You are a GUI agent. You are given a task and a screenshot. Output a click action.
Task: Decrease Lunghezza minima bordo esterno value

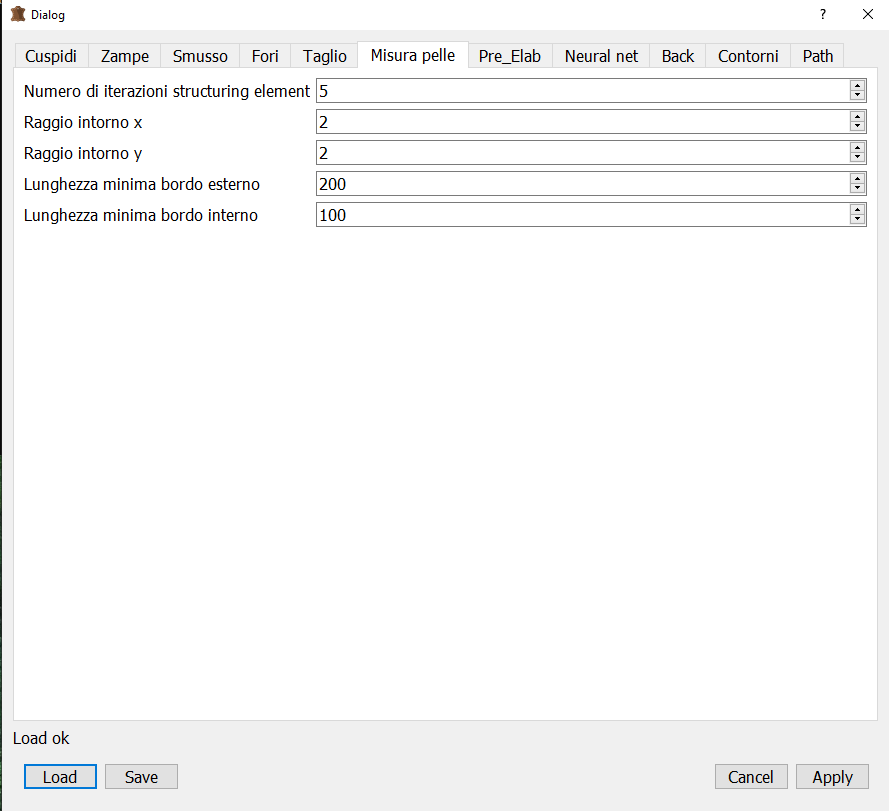point(857,189)
